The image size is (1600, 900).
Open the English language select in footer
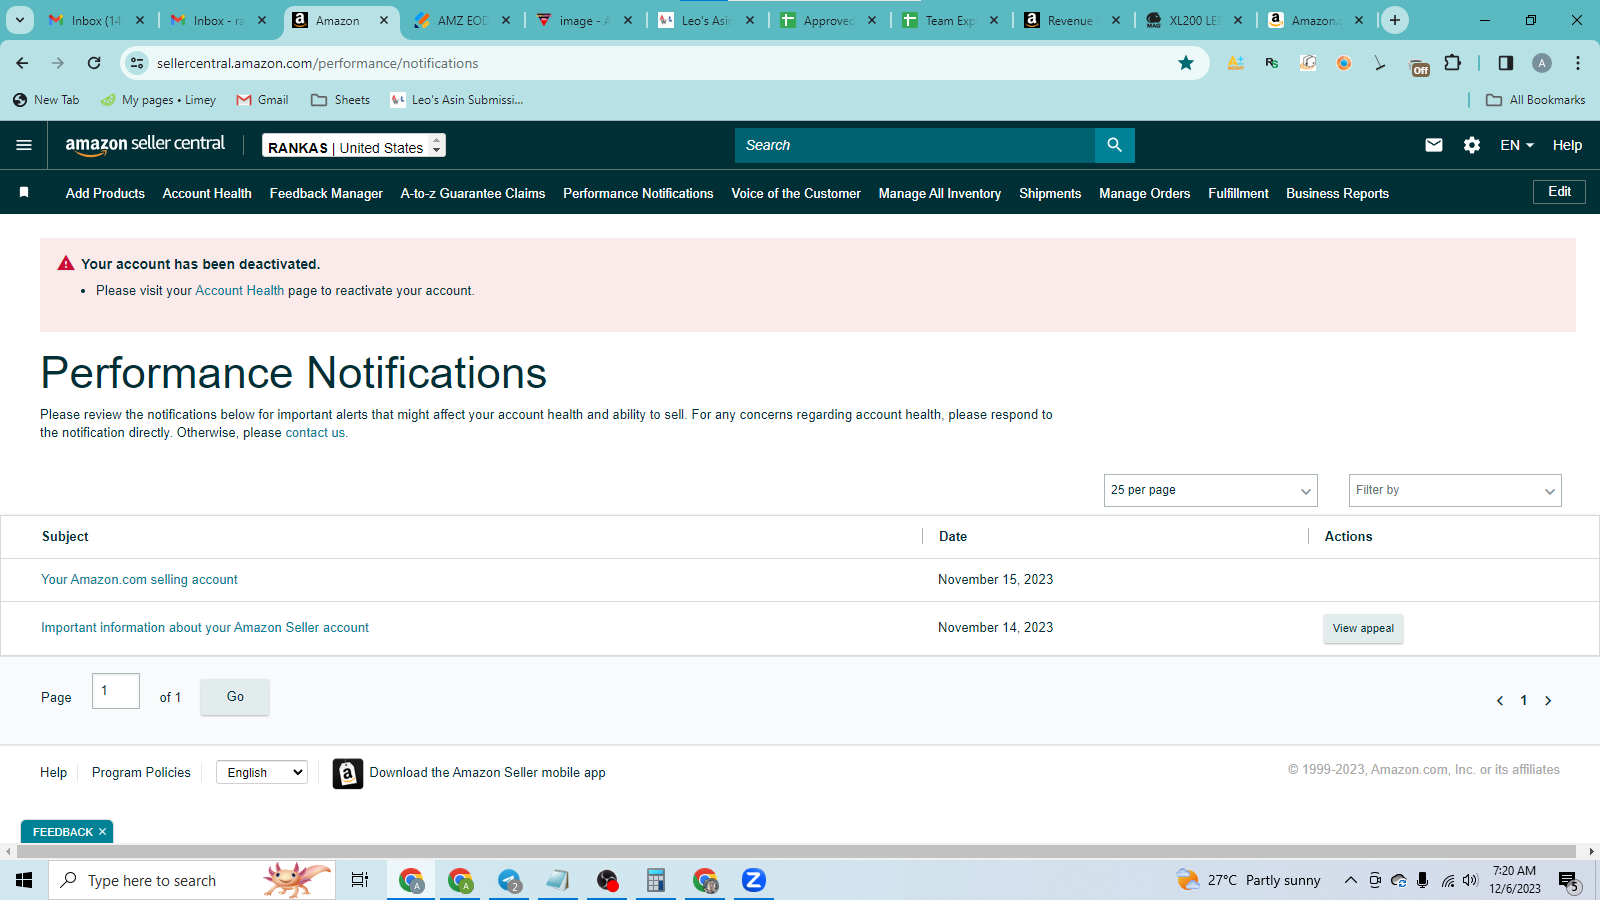coord(262,772)
